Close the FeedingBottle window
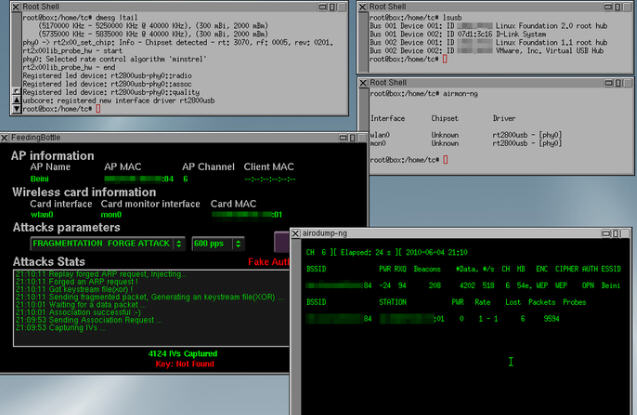This screenshot has width=637, height=415. 4,138
